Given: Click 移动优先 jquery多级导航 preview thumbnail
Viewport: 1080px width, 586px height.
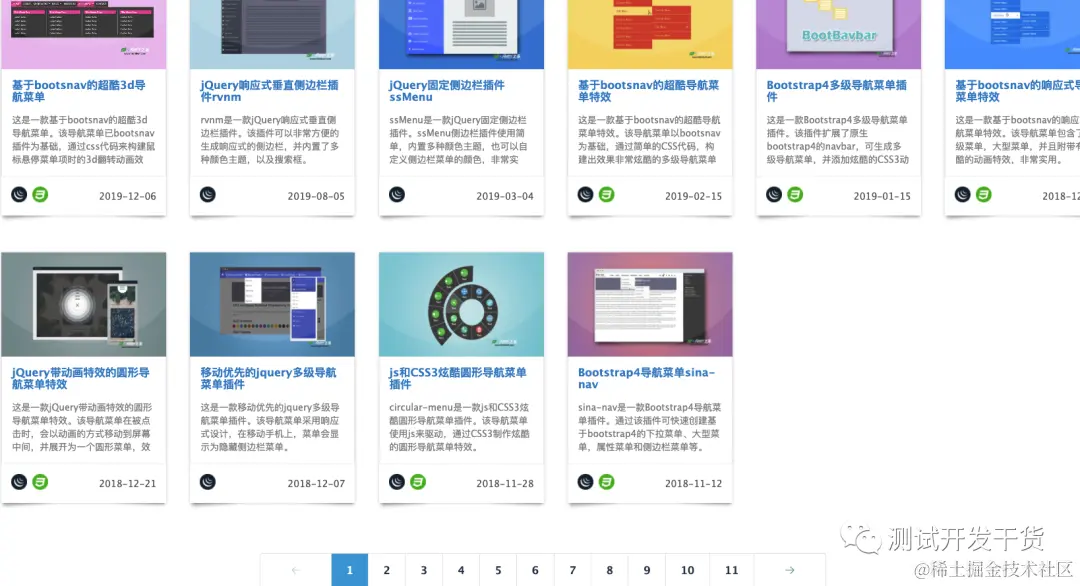Looking at the screenshot, I should tap(272, 304).
